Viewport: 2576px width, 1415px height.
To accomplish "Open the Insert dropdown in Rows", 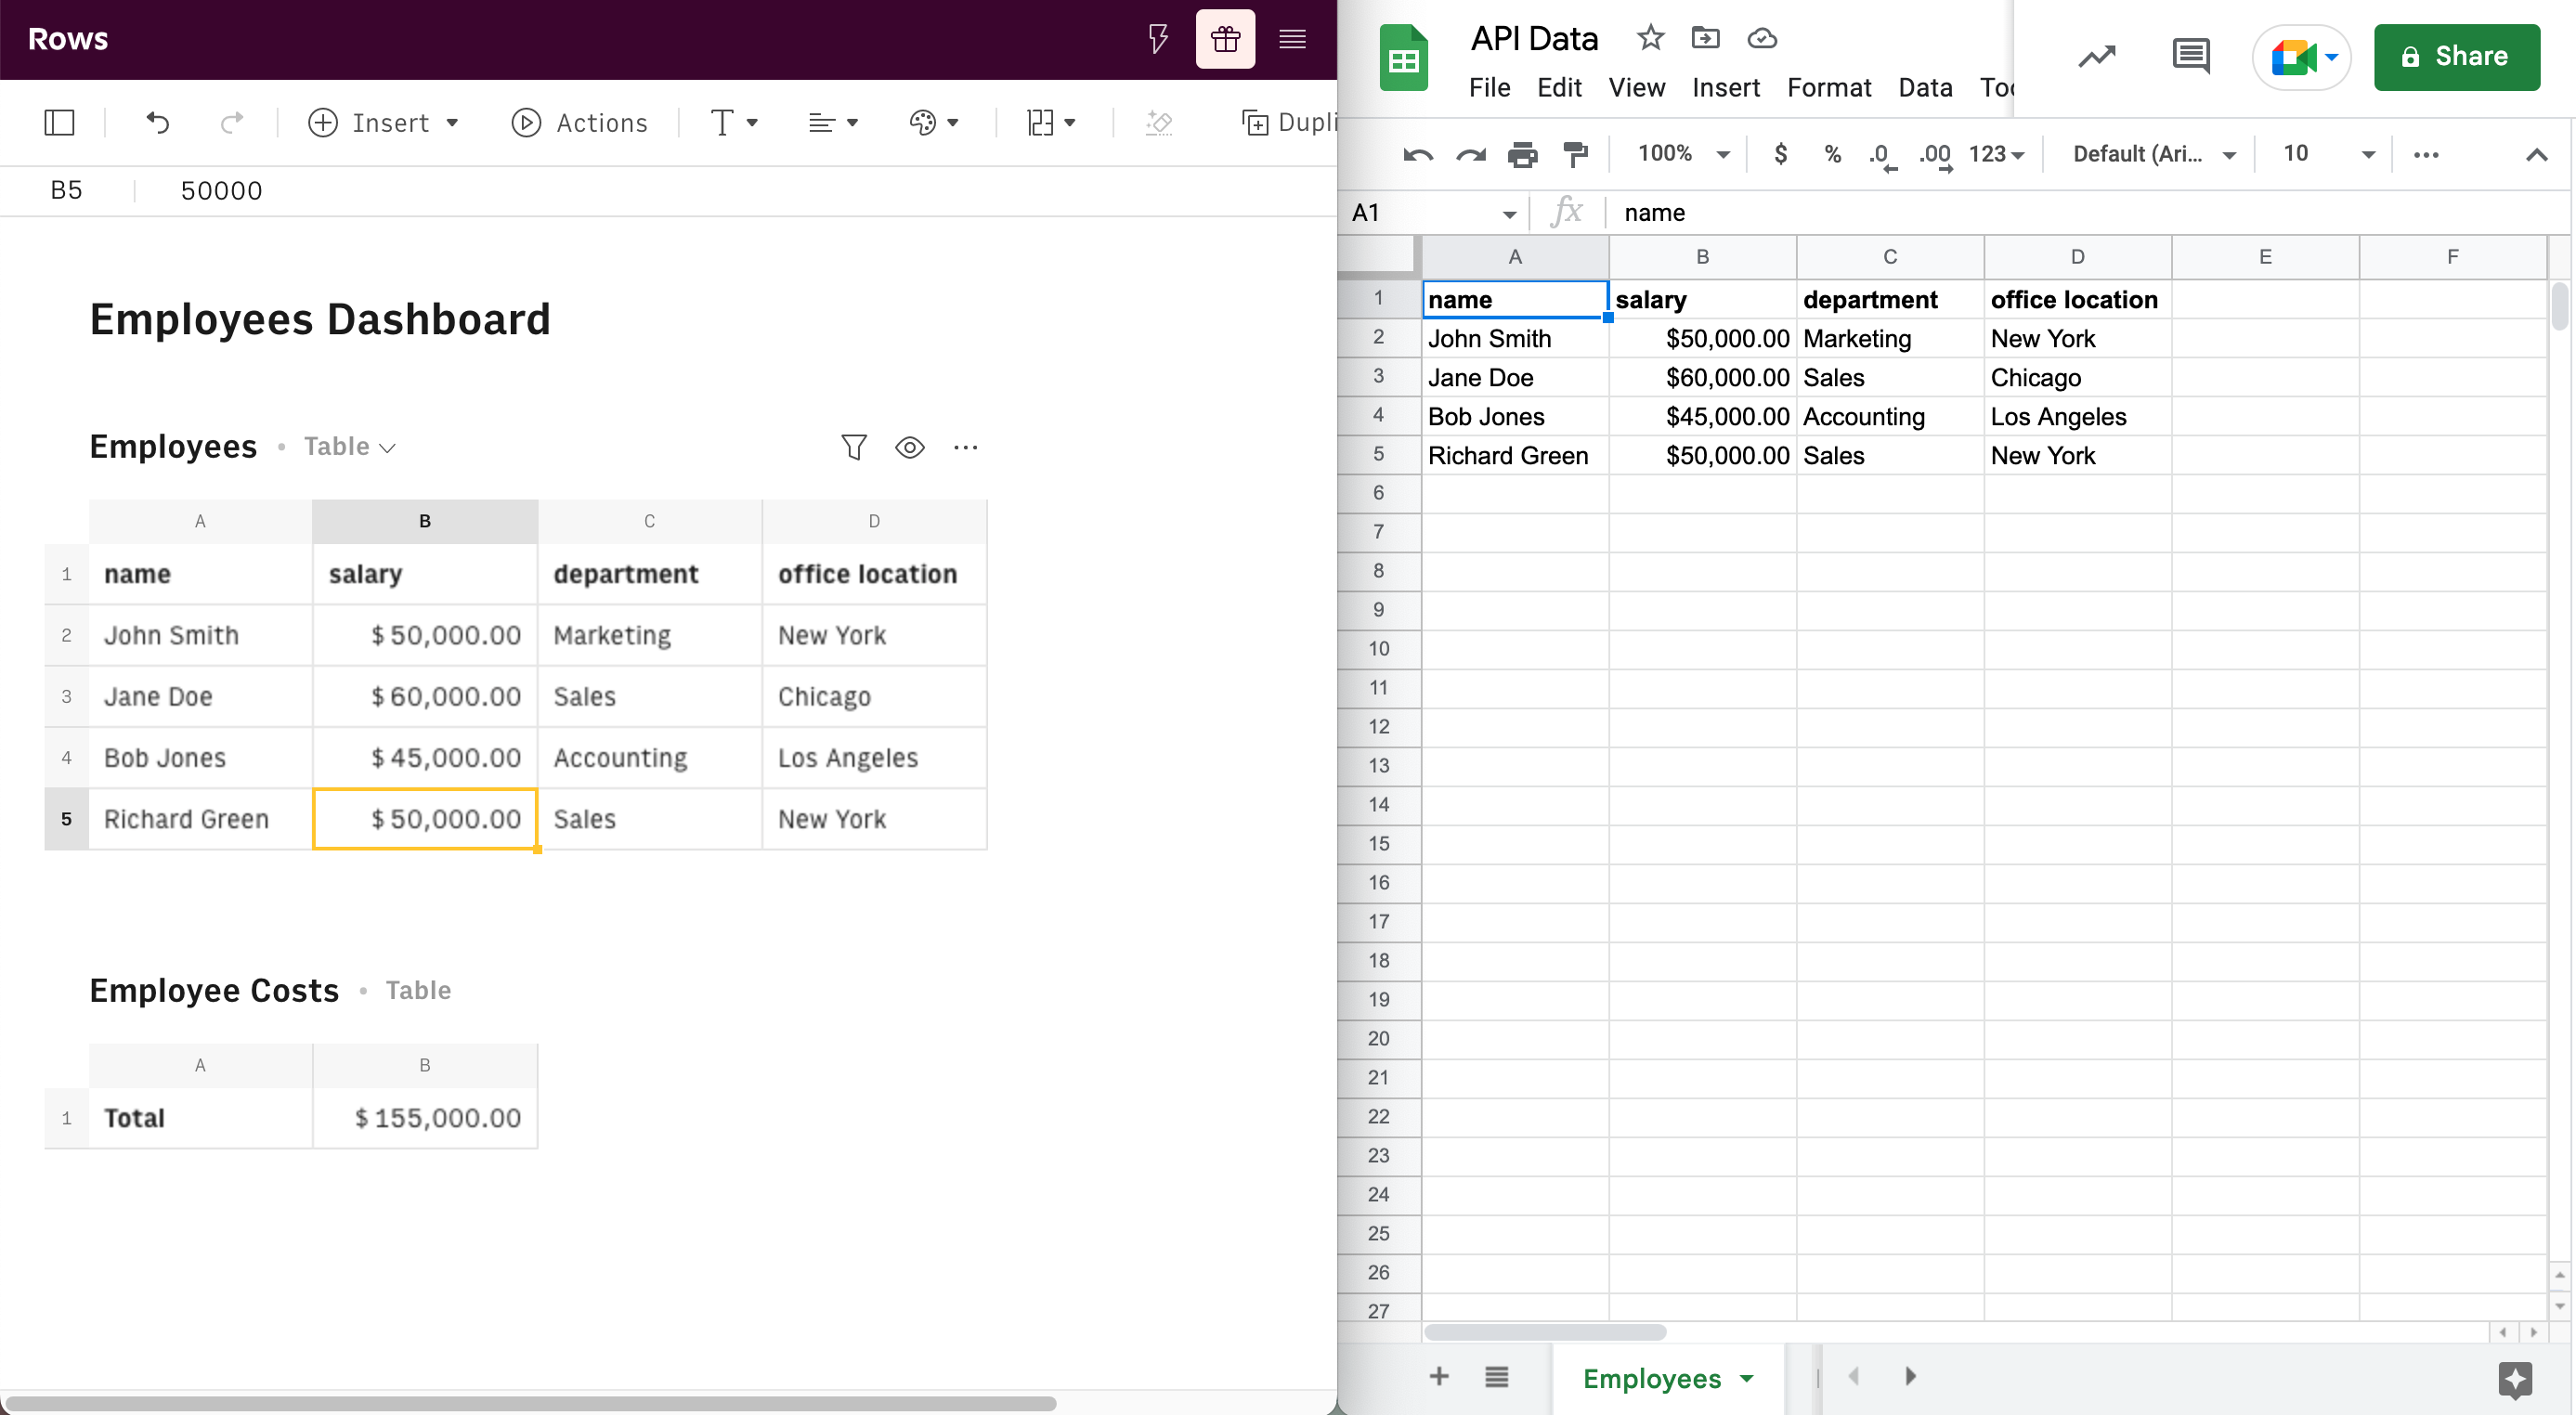I will click(x=384, y=122).
